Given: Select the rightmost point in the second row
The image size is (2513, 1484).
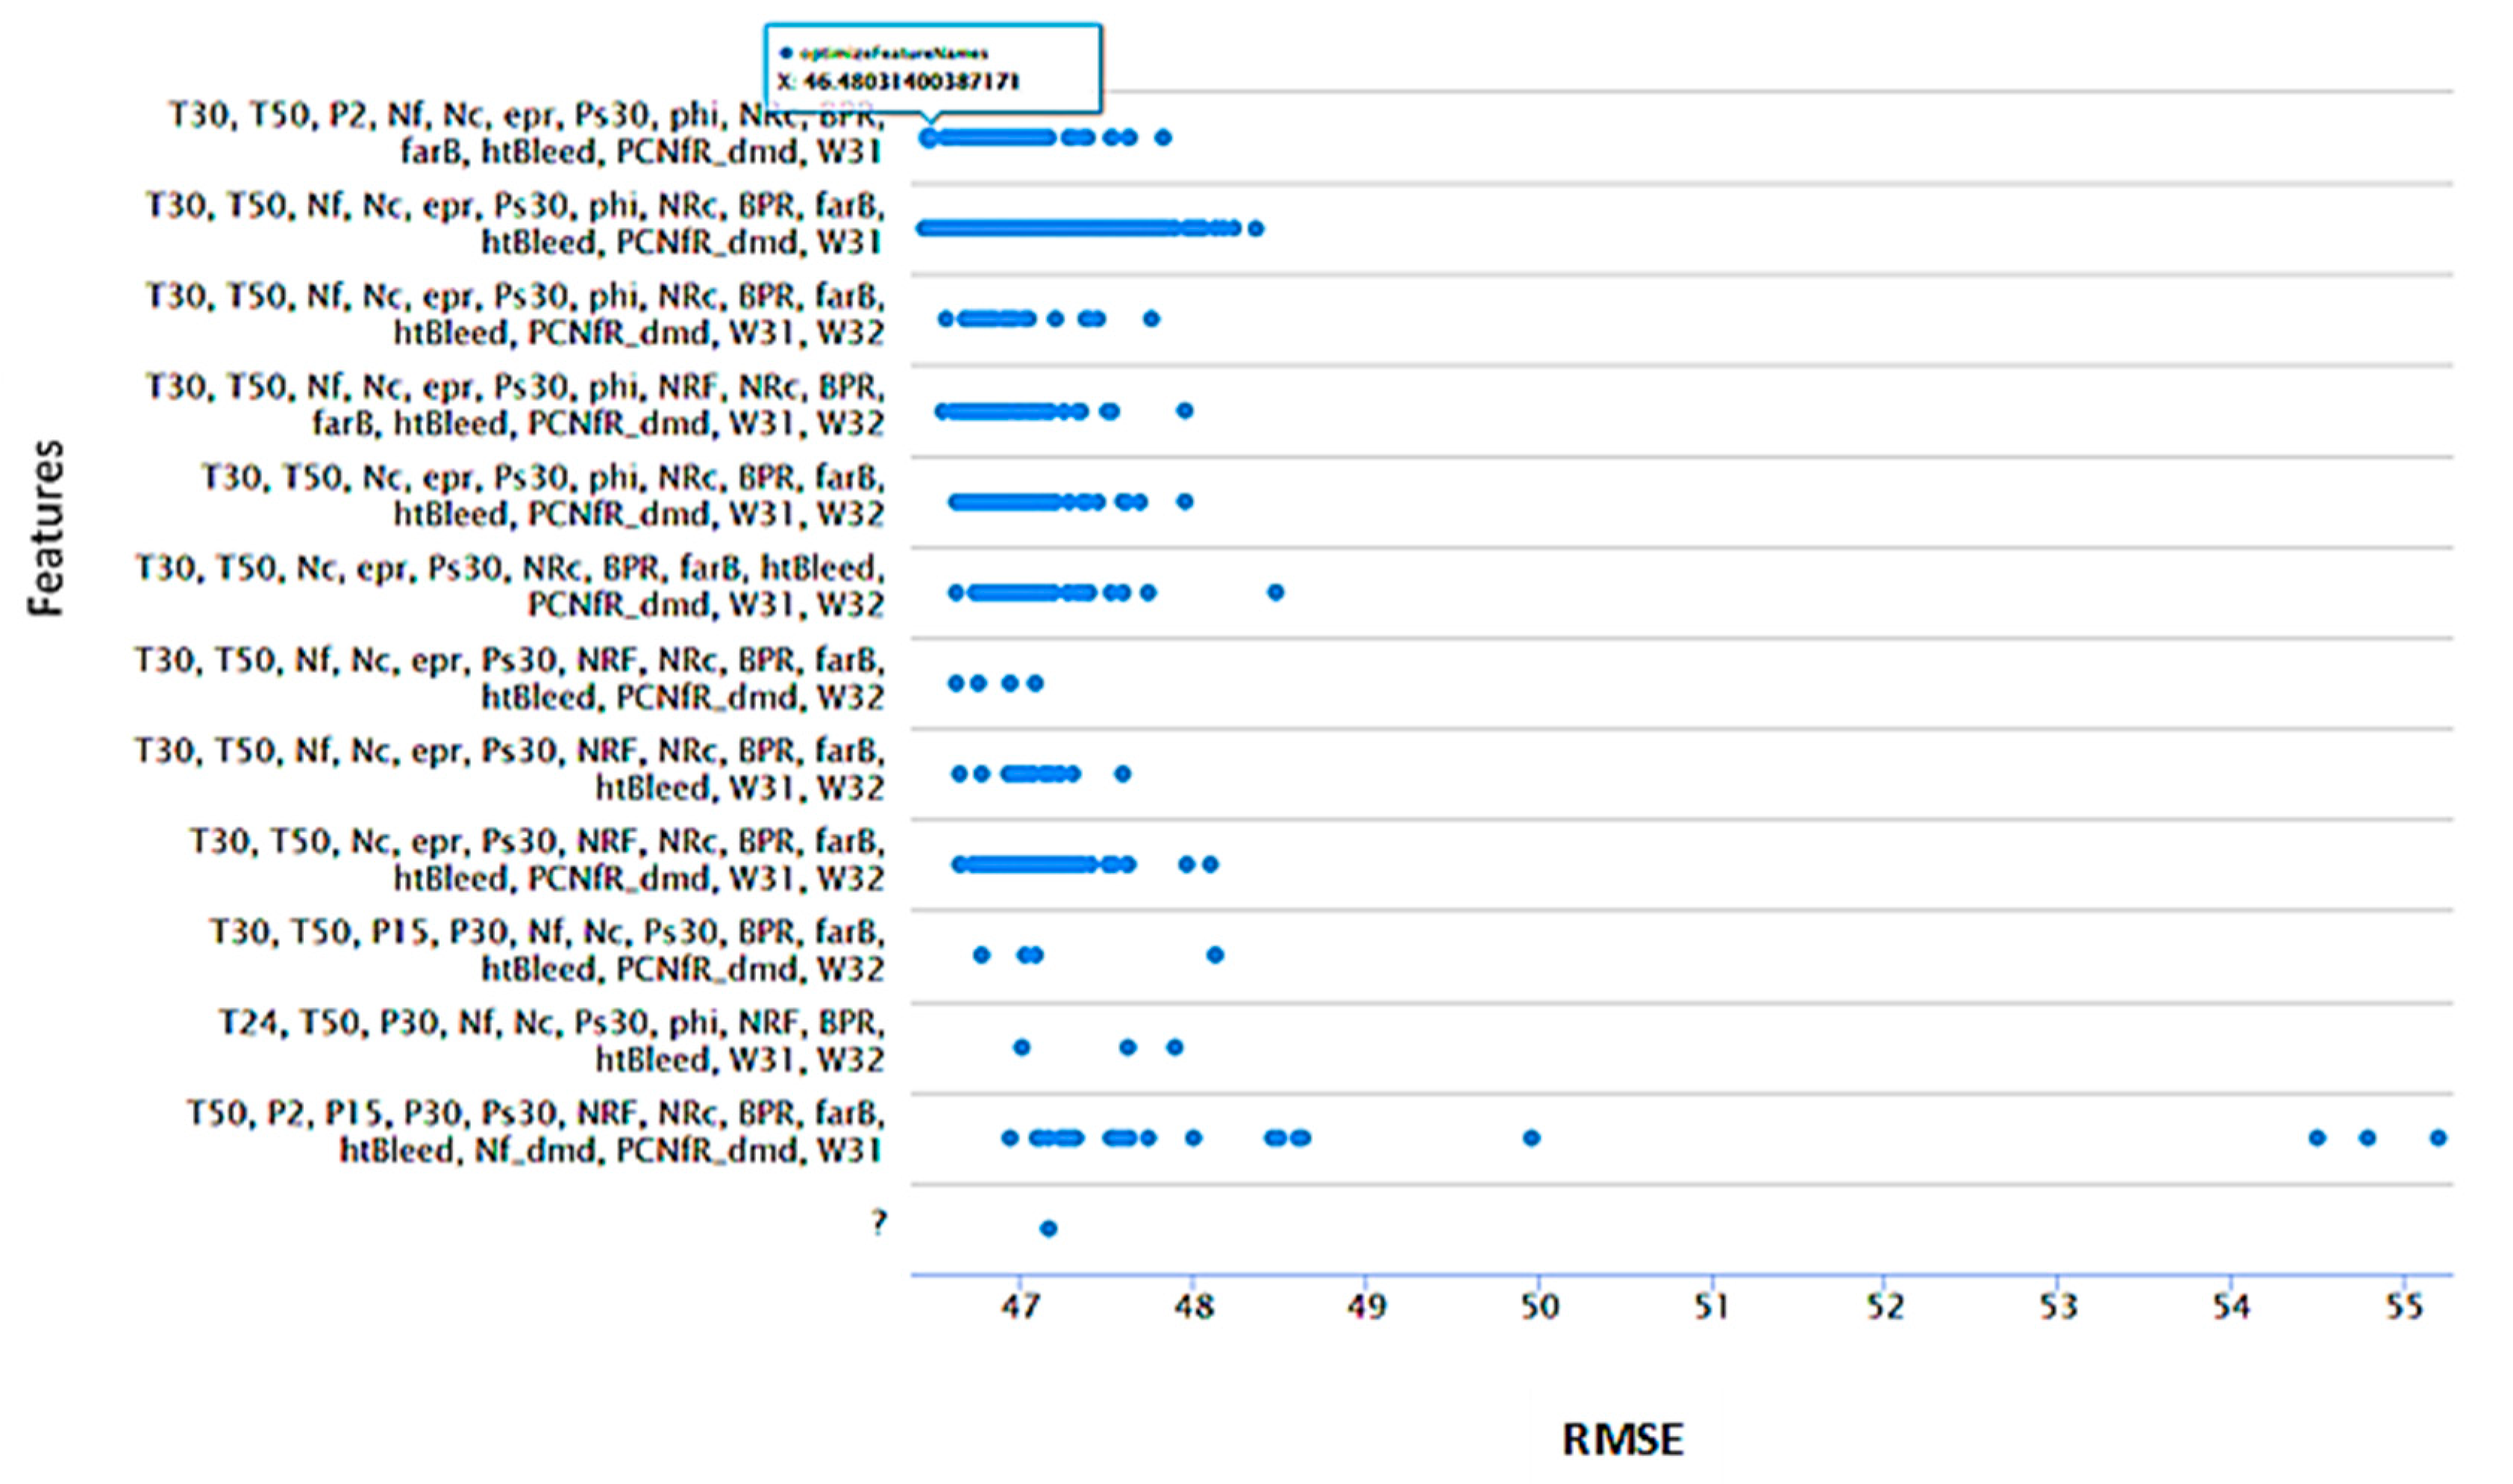Looking at the screenshot, I should (x=1256, y=229).
